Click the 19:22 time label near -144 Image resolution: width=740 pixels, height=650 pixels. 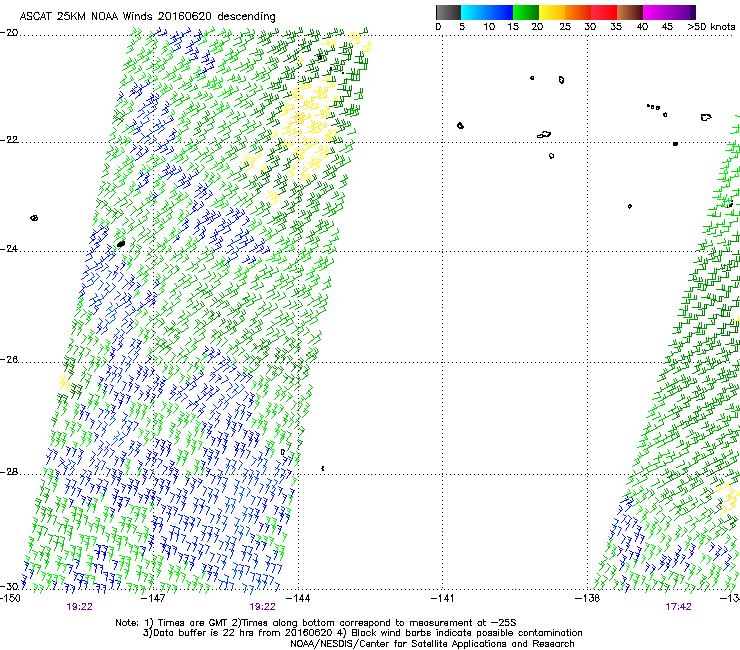coord(262,607)
